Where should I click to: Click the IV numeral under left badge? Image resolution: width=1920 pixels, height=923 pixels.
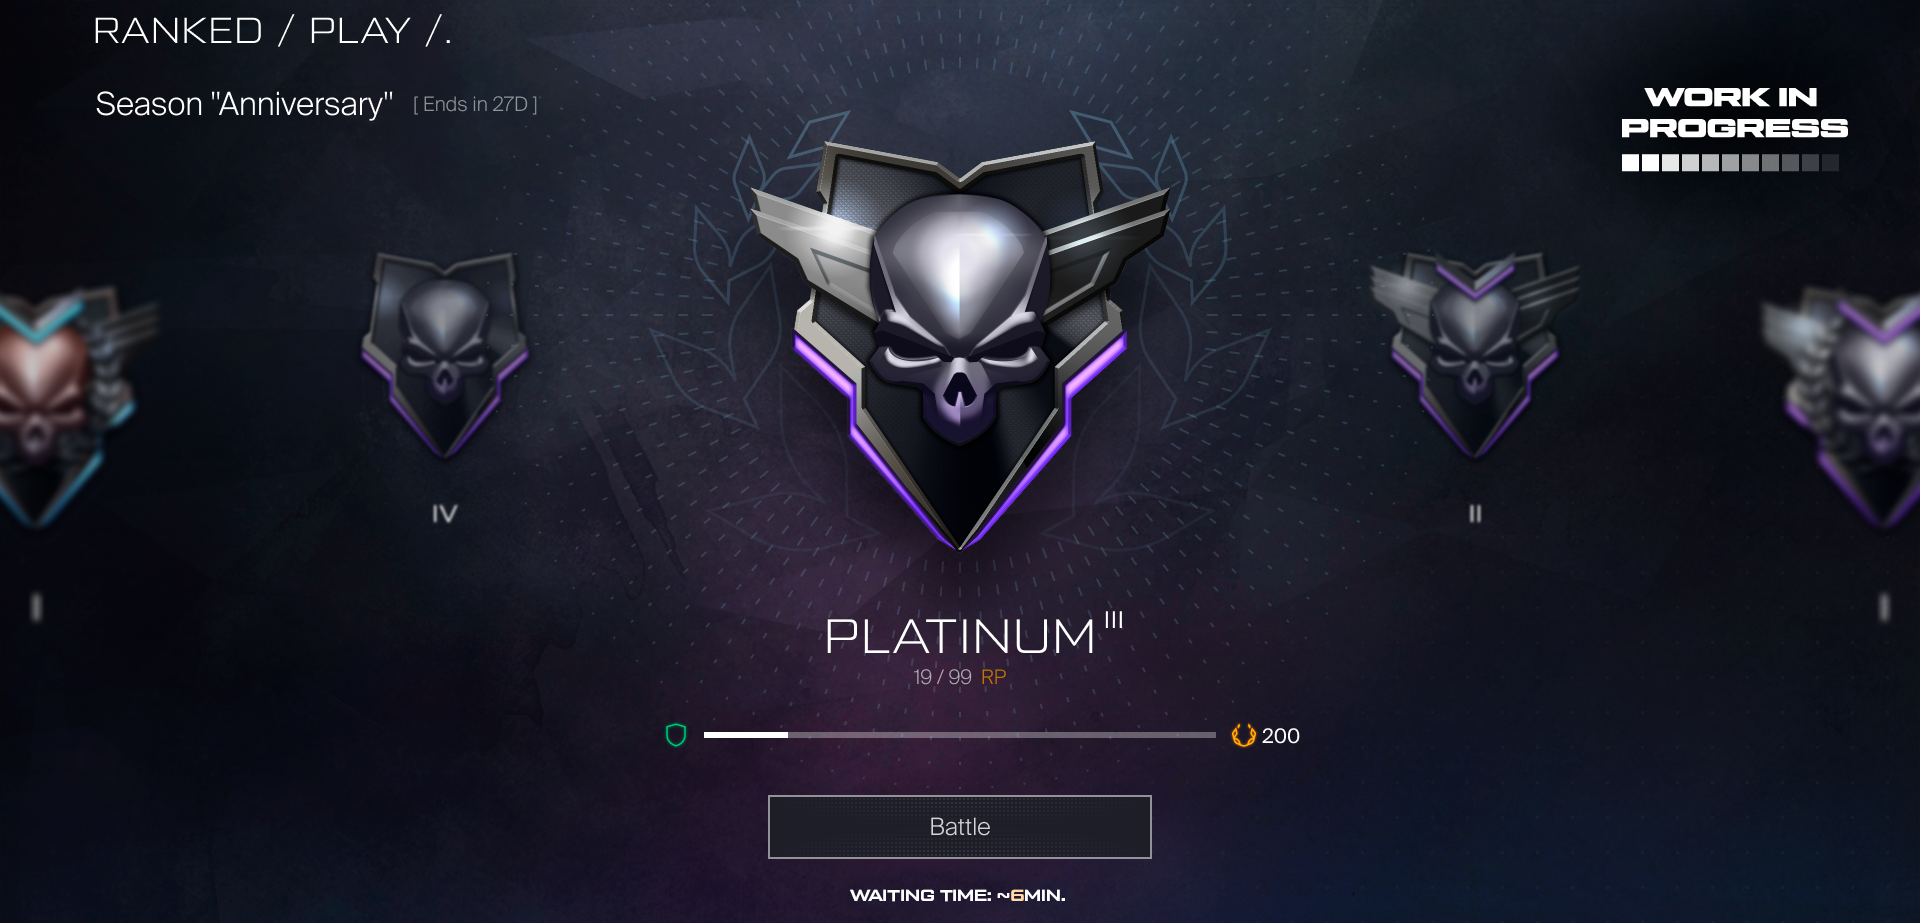click(445, 514)
